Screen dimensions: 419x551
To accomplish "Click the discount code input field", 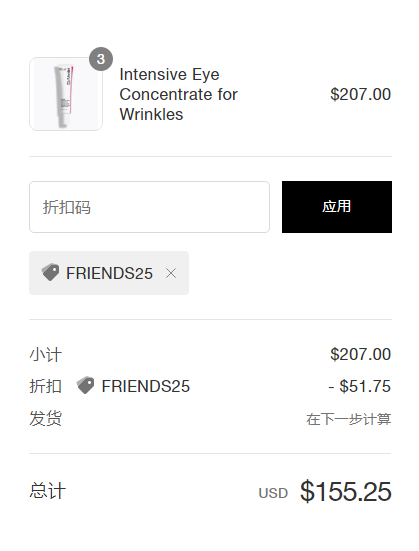I will click(x=149, y=207).
